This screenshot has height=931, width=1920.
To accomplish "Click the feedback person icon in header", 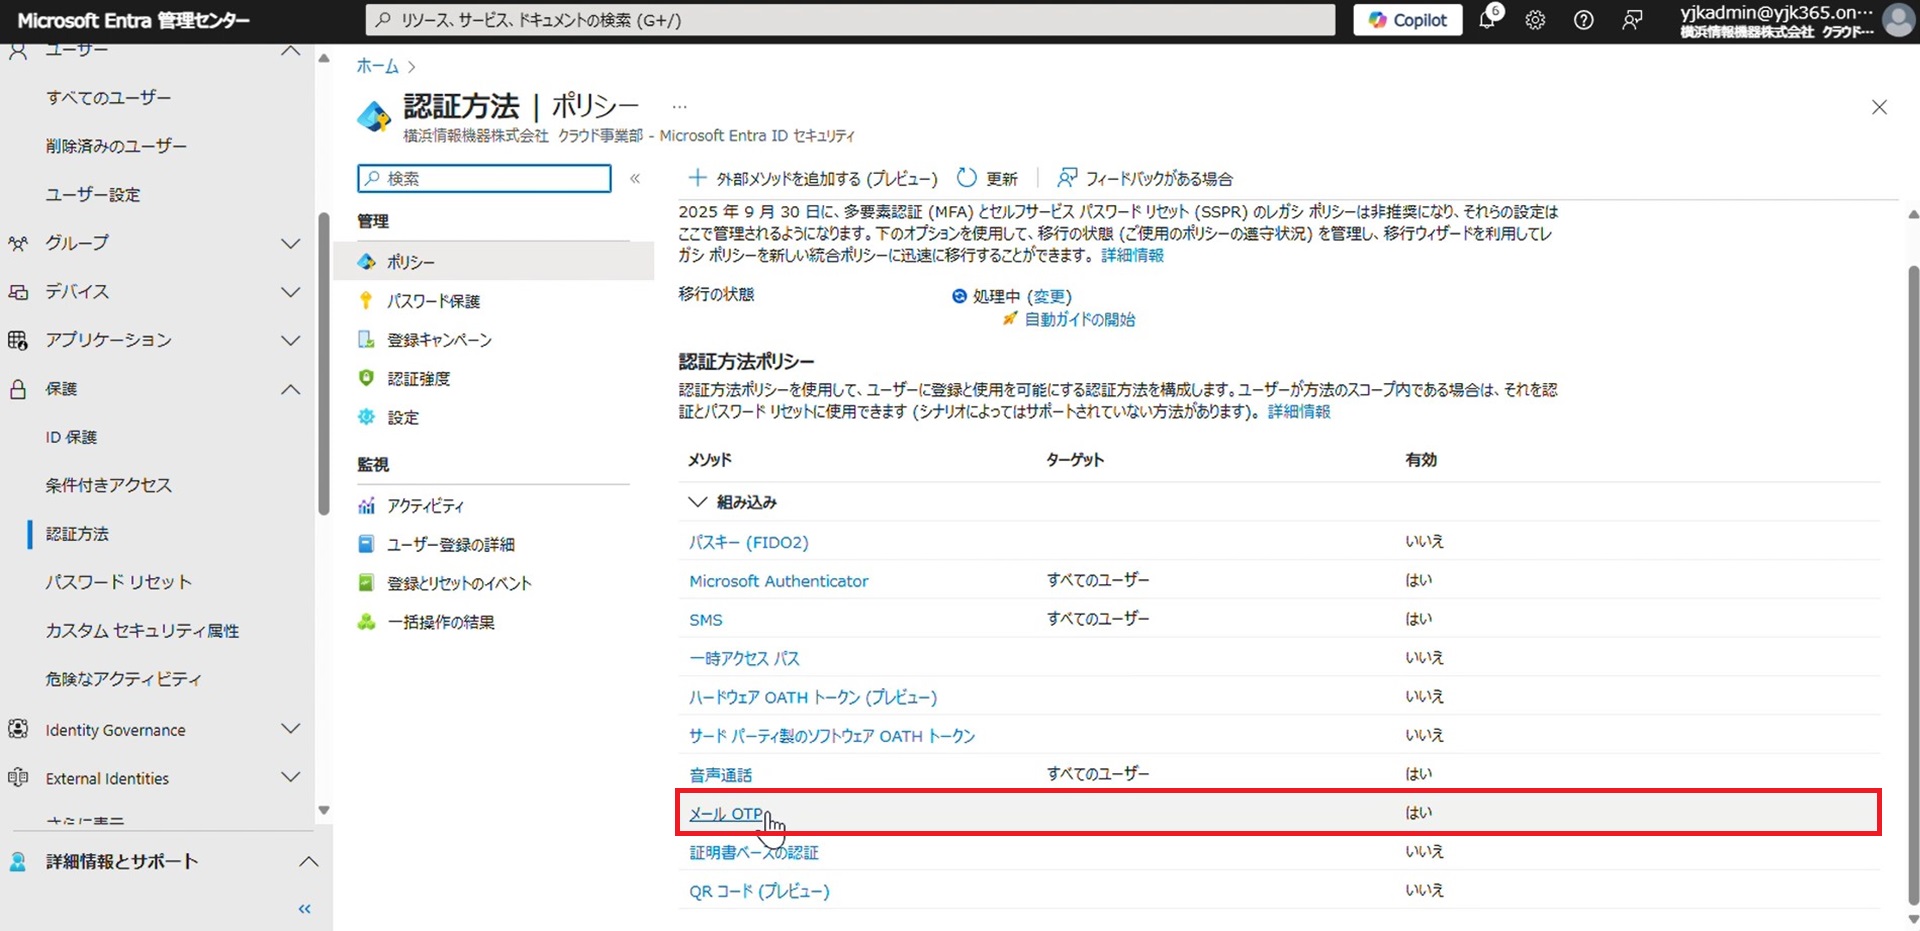I will pyautogui.click(x=1632, y=20).
